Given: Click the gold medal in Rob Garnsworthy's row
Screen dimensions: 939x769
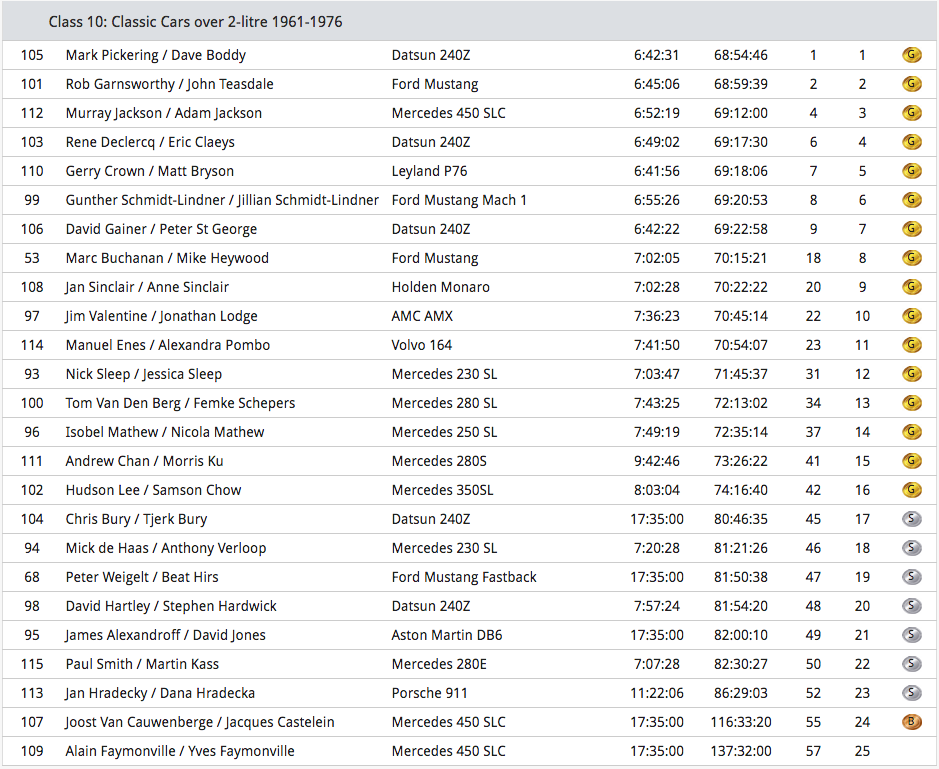Looking at the screenshot, I should 911,84.
